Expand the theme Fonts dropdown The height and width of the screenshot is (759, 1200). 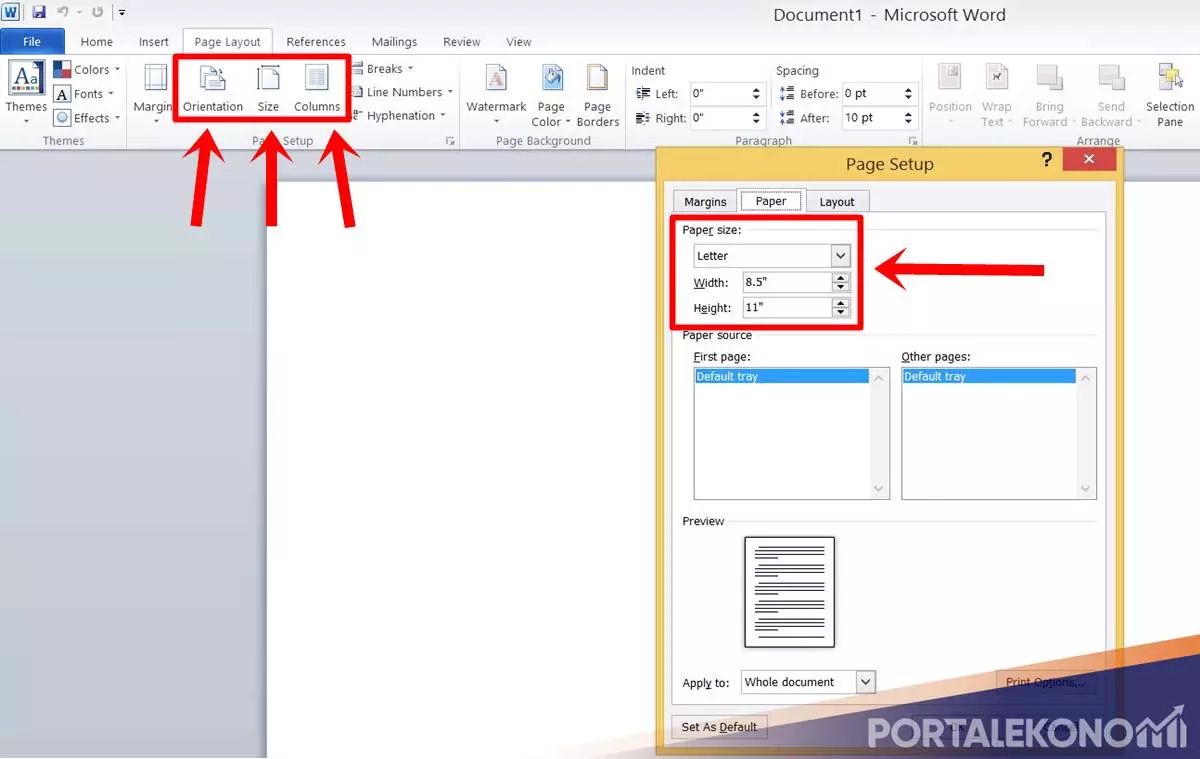click(x=84, y=94)
